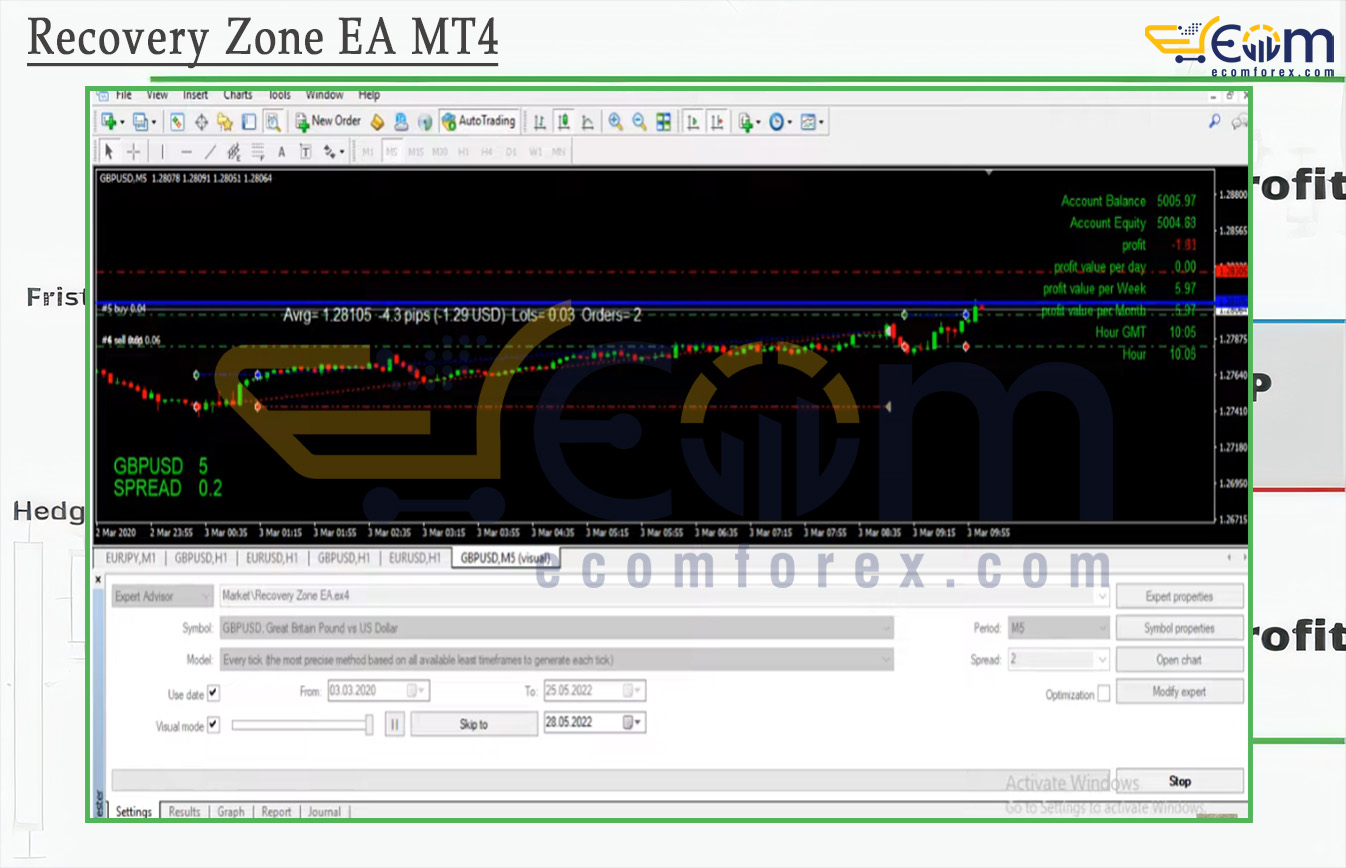The image size is (1346, 868).
Task: Enable the Optimization checkbox
Action: coord(1103,694)
